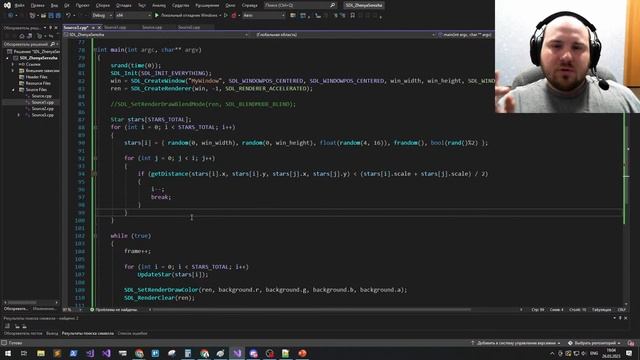Click the Home icon in the Solution Explorer toolbar
Image resolution: width=640 pixels, height=360 pixels.
(22, 36)
